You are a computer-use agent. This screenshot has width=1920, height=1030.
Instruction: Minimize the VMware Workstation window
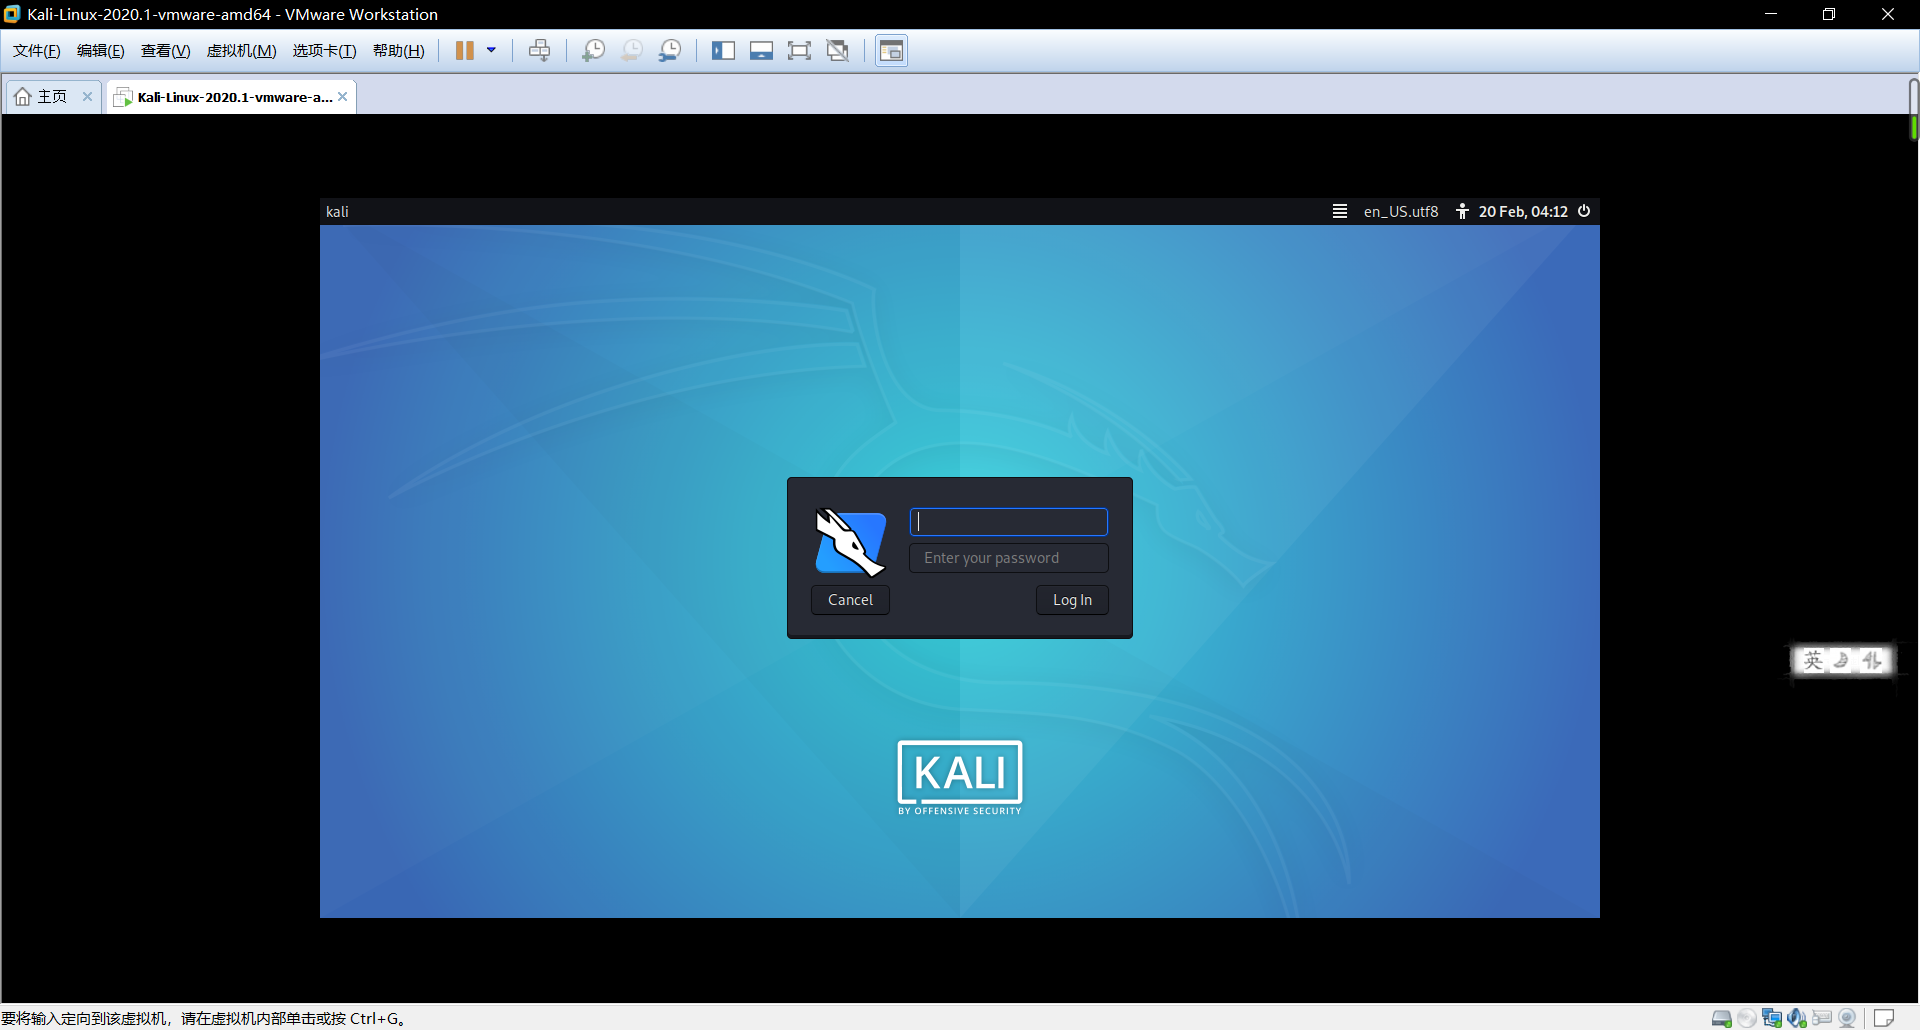tap(1771, 14)
